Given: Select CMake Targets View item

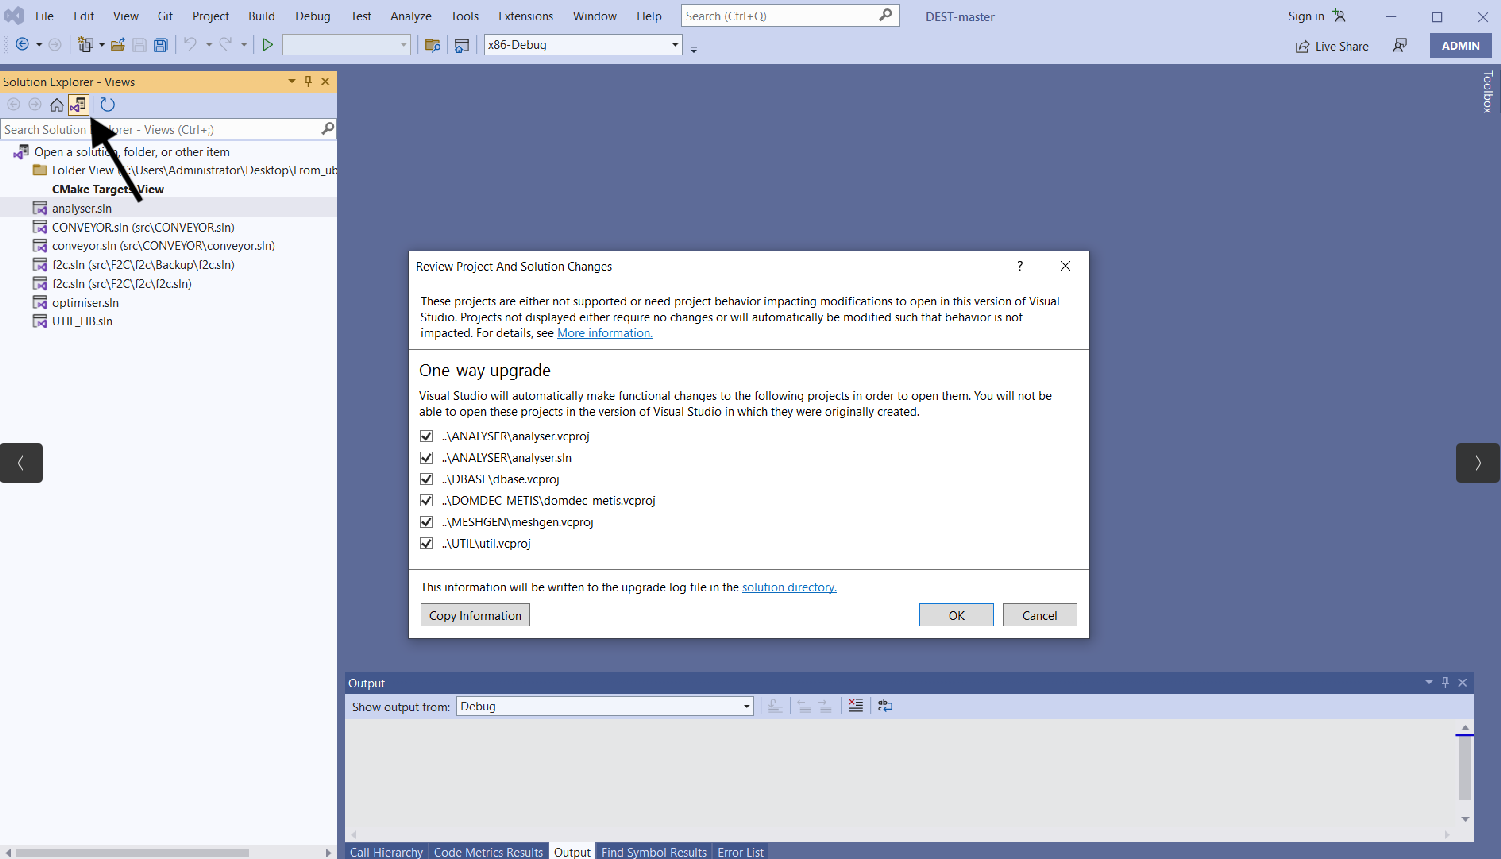Looking at the screenshot, I should coord(108,189).
